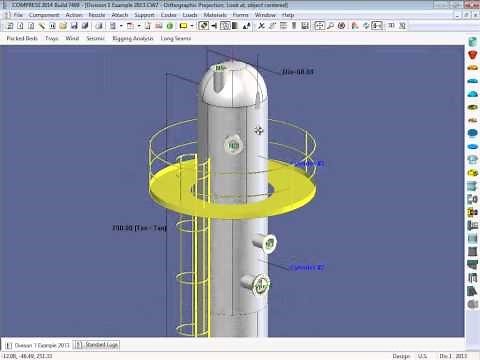The height and width of the screenshot is (360, 480).
Task: Click the Long Seams button
Action: click(x=176, y=38)
